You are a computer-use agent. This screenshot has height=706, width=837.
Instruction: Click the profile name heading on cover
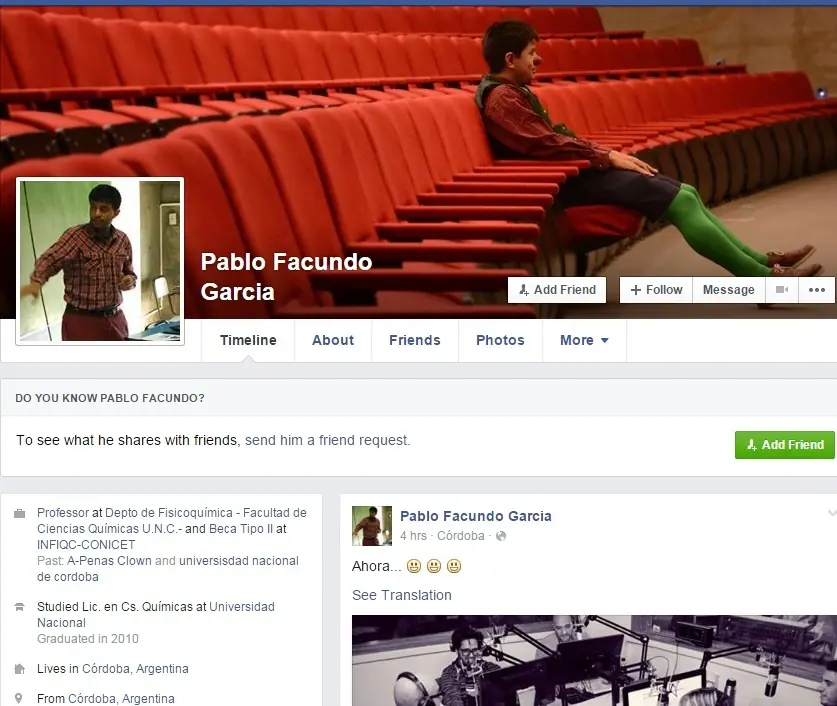(286, 276)
